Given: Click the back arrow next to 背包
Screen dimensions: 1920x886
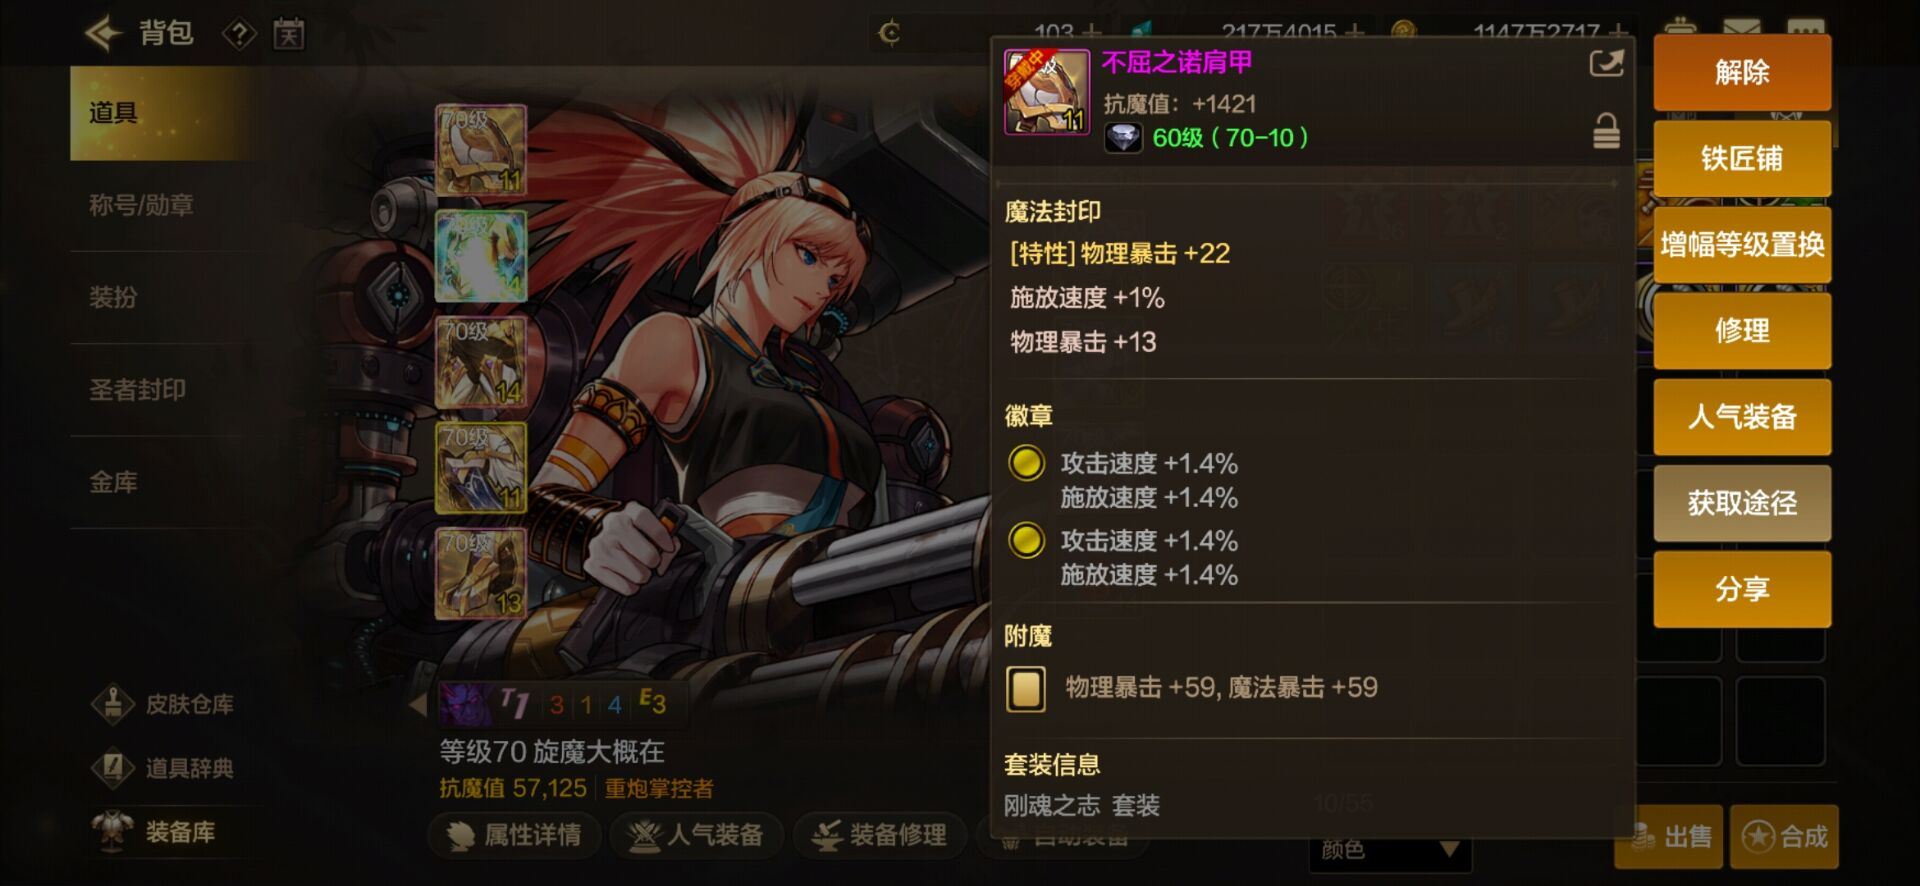Looking at the screenshot, I should click(x=103, y=33).
